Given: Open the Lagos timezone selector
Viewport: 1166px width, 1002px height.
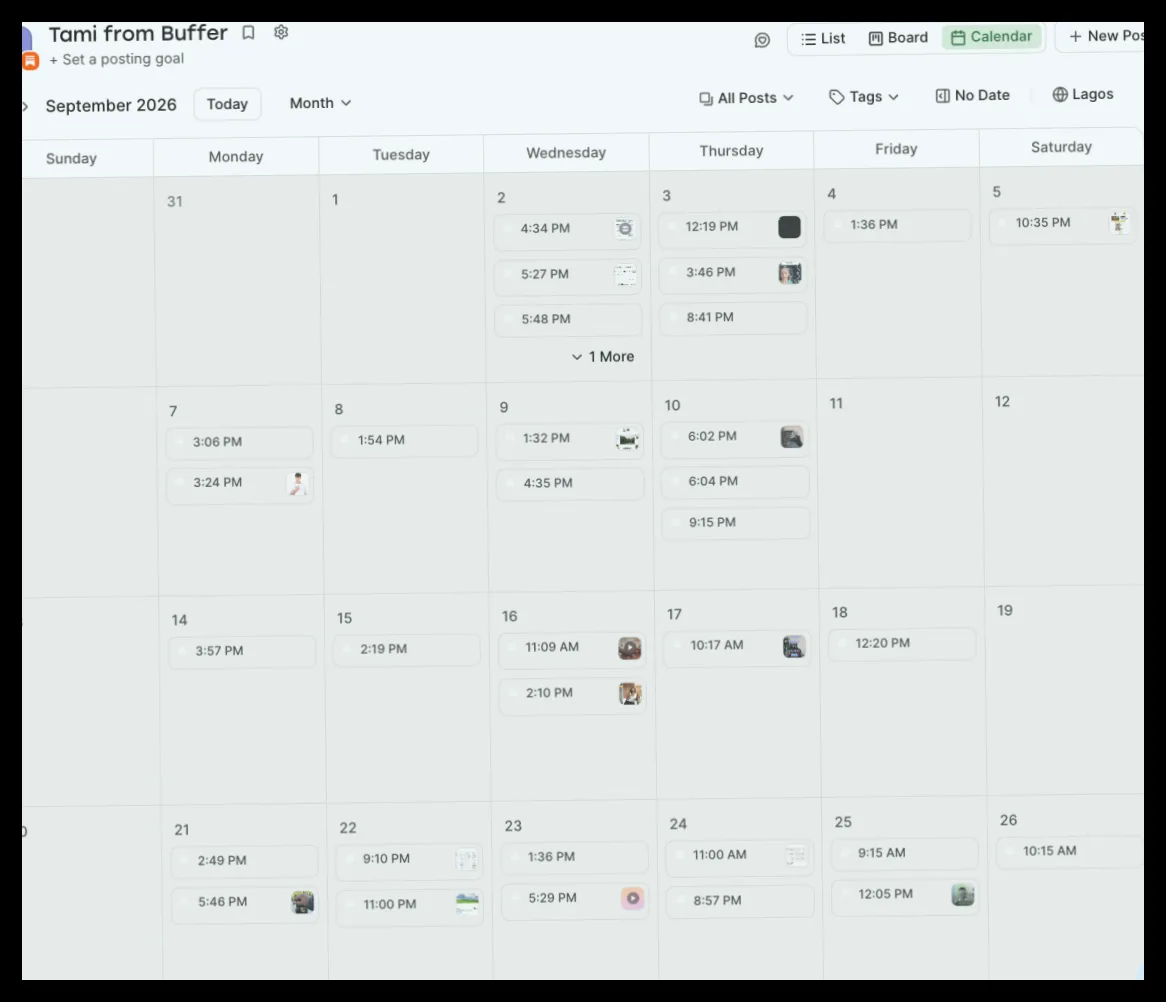Looking at the screenshot, I should [1083, 94].
